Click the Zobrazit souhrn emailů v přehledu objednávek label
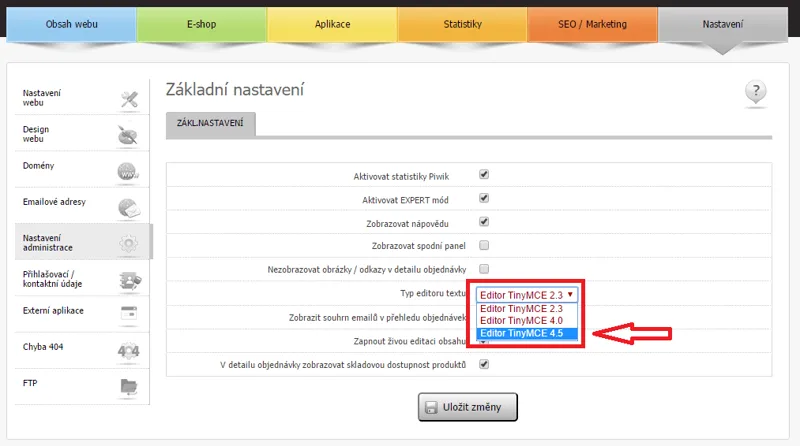The width and height of the screenshot is (800, 446). click(x=377, y=317)
